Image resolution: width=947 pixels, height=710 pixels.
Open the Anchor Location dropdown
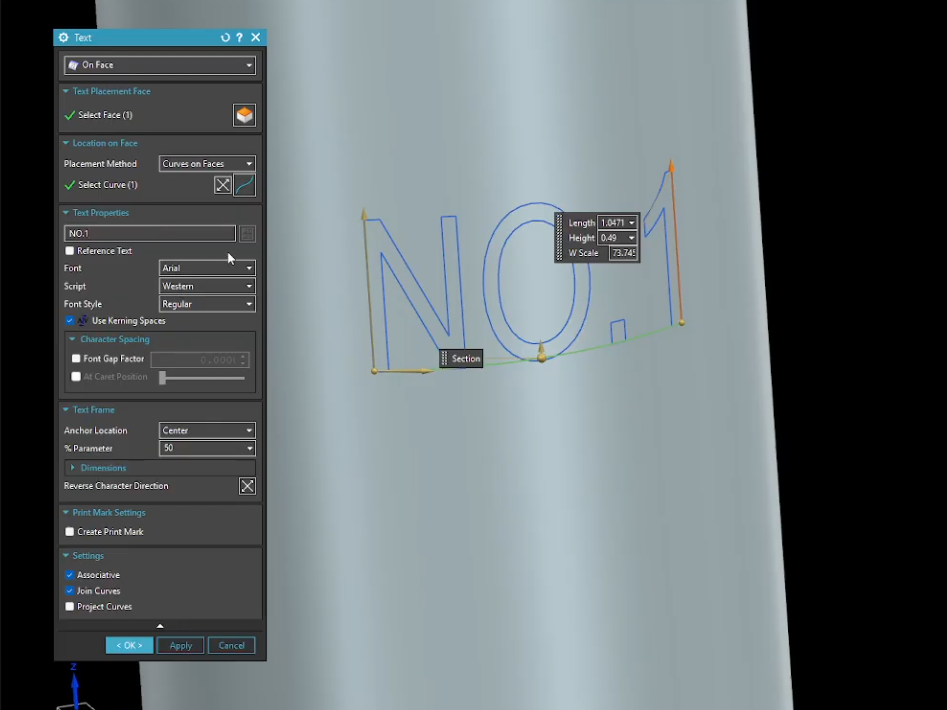[x=207, y=430]
